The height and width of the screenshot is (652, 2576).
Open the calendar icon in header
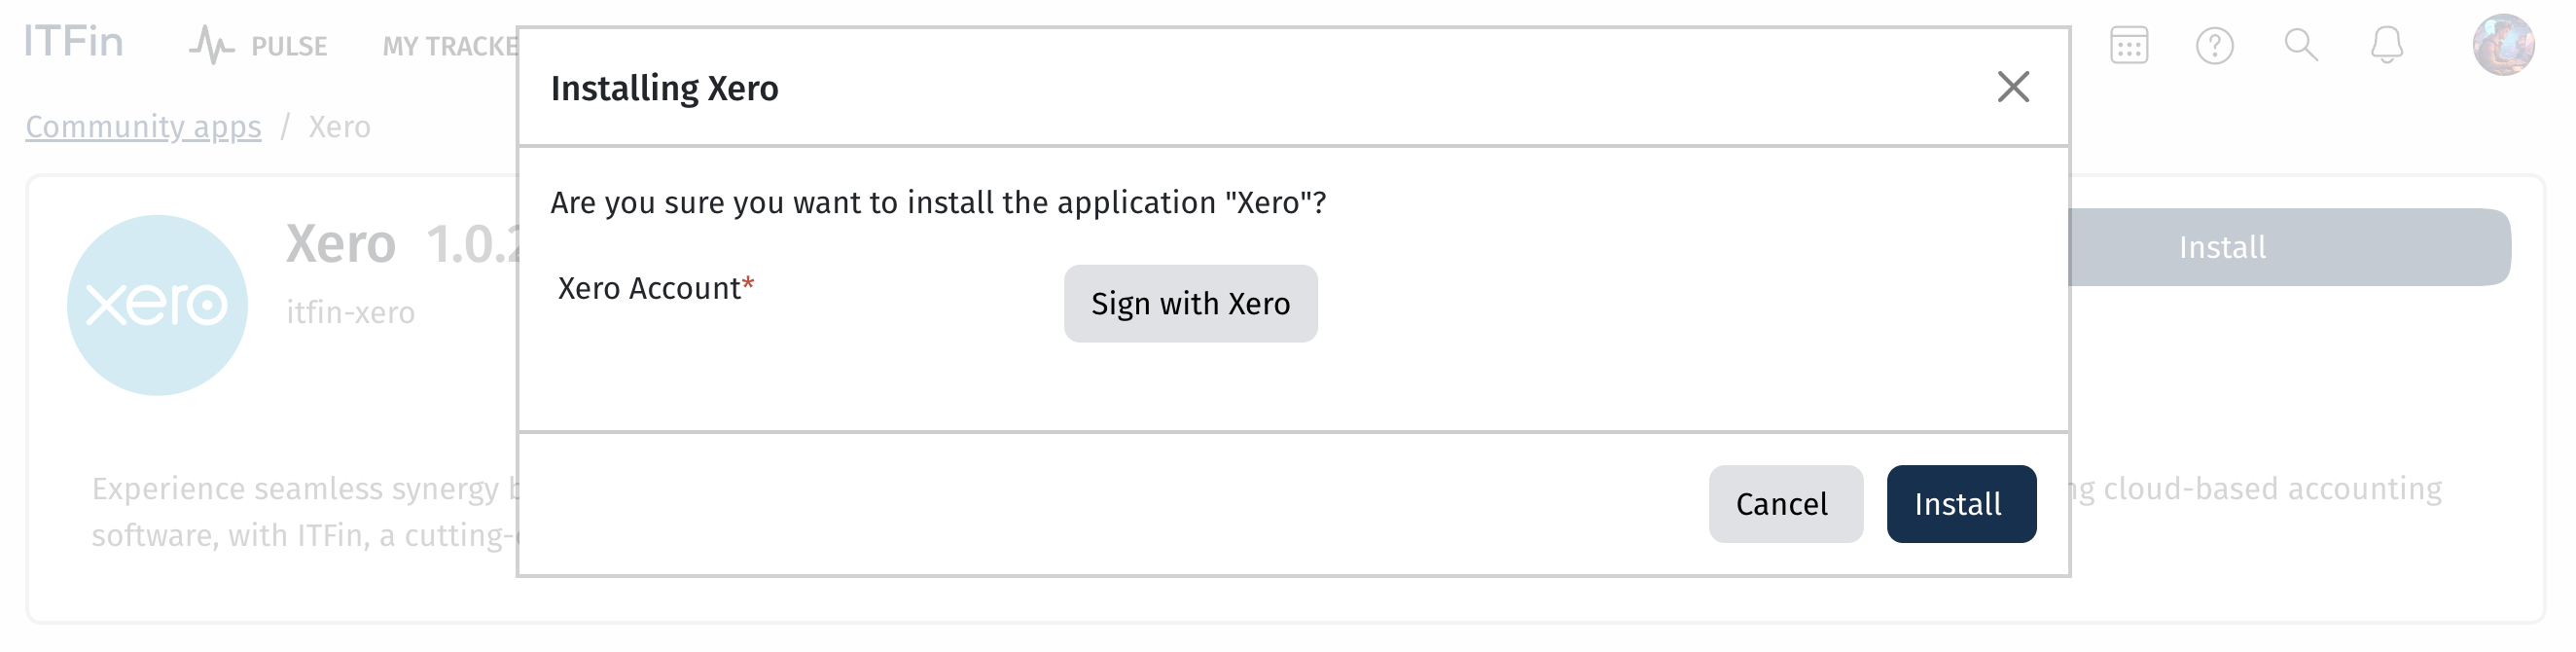pyautogui.click(x=2129, y=45)
